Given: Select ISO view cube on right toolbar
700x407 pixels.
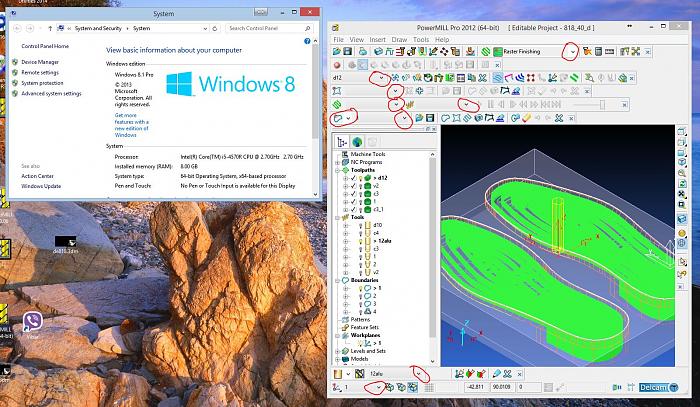Looking at the screenshot, I should pyautogui.click(x=682, y=162).
